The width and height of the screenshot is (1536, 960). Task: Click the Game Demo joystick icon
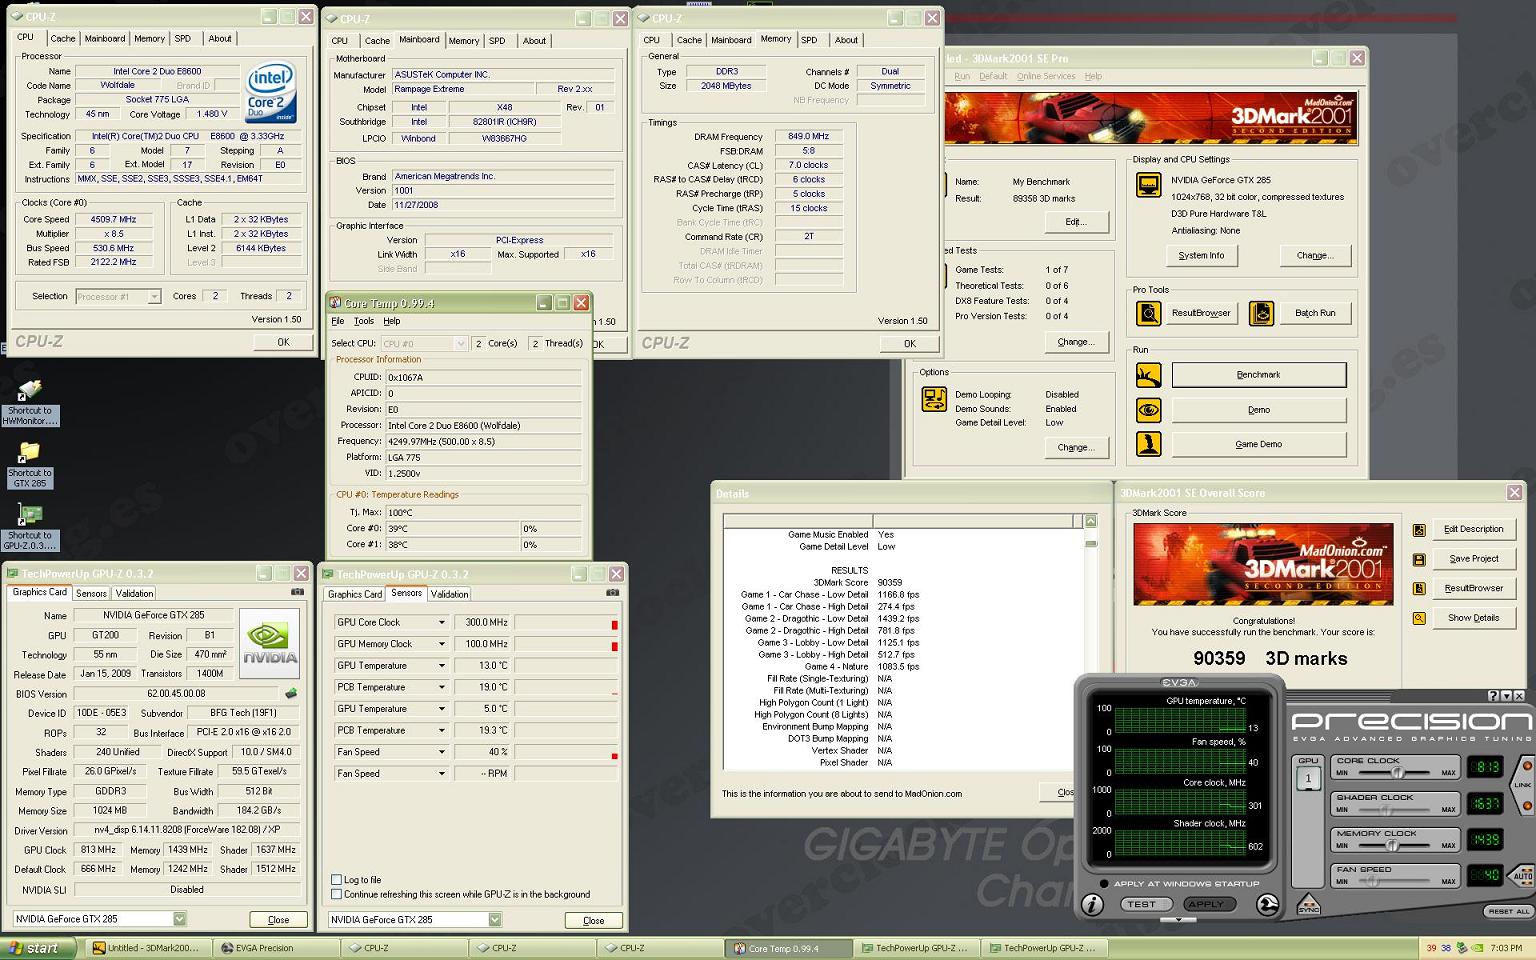1148,444
